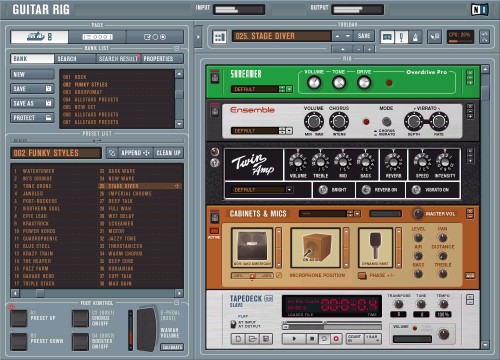
Task: Open the Ensemble DEFAULT preset dropdown
Action: [x=289, y=131]
